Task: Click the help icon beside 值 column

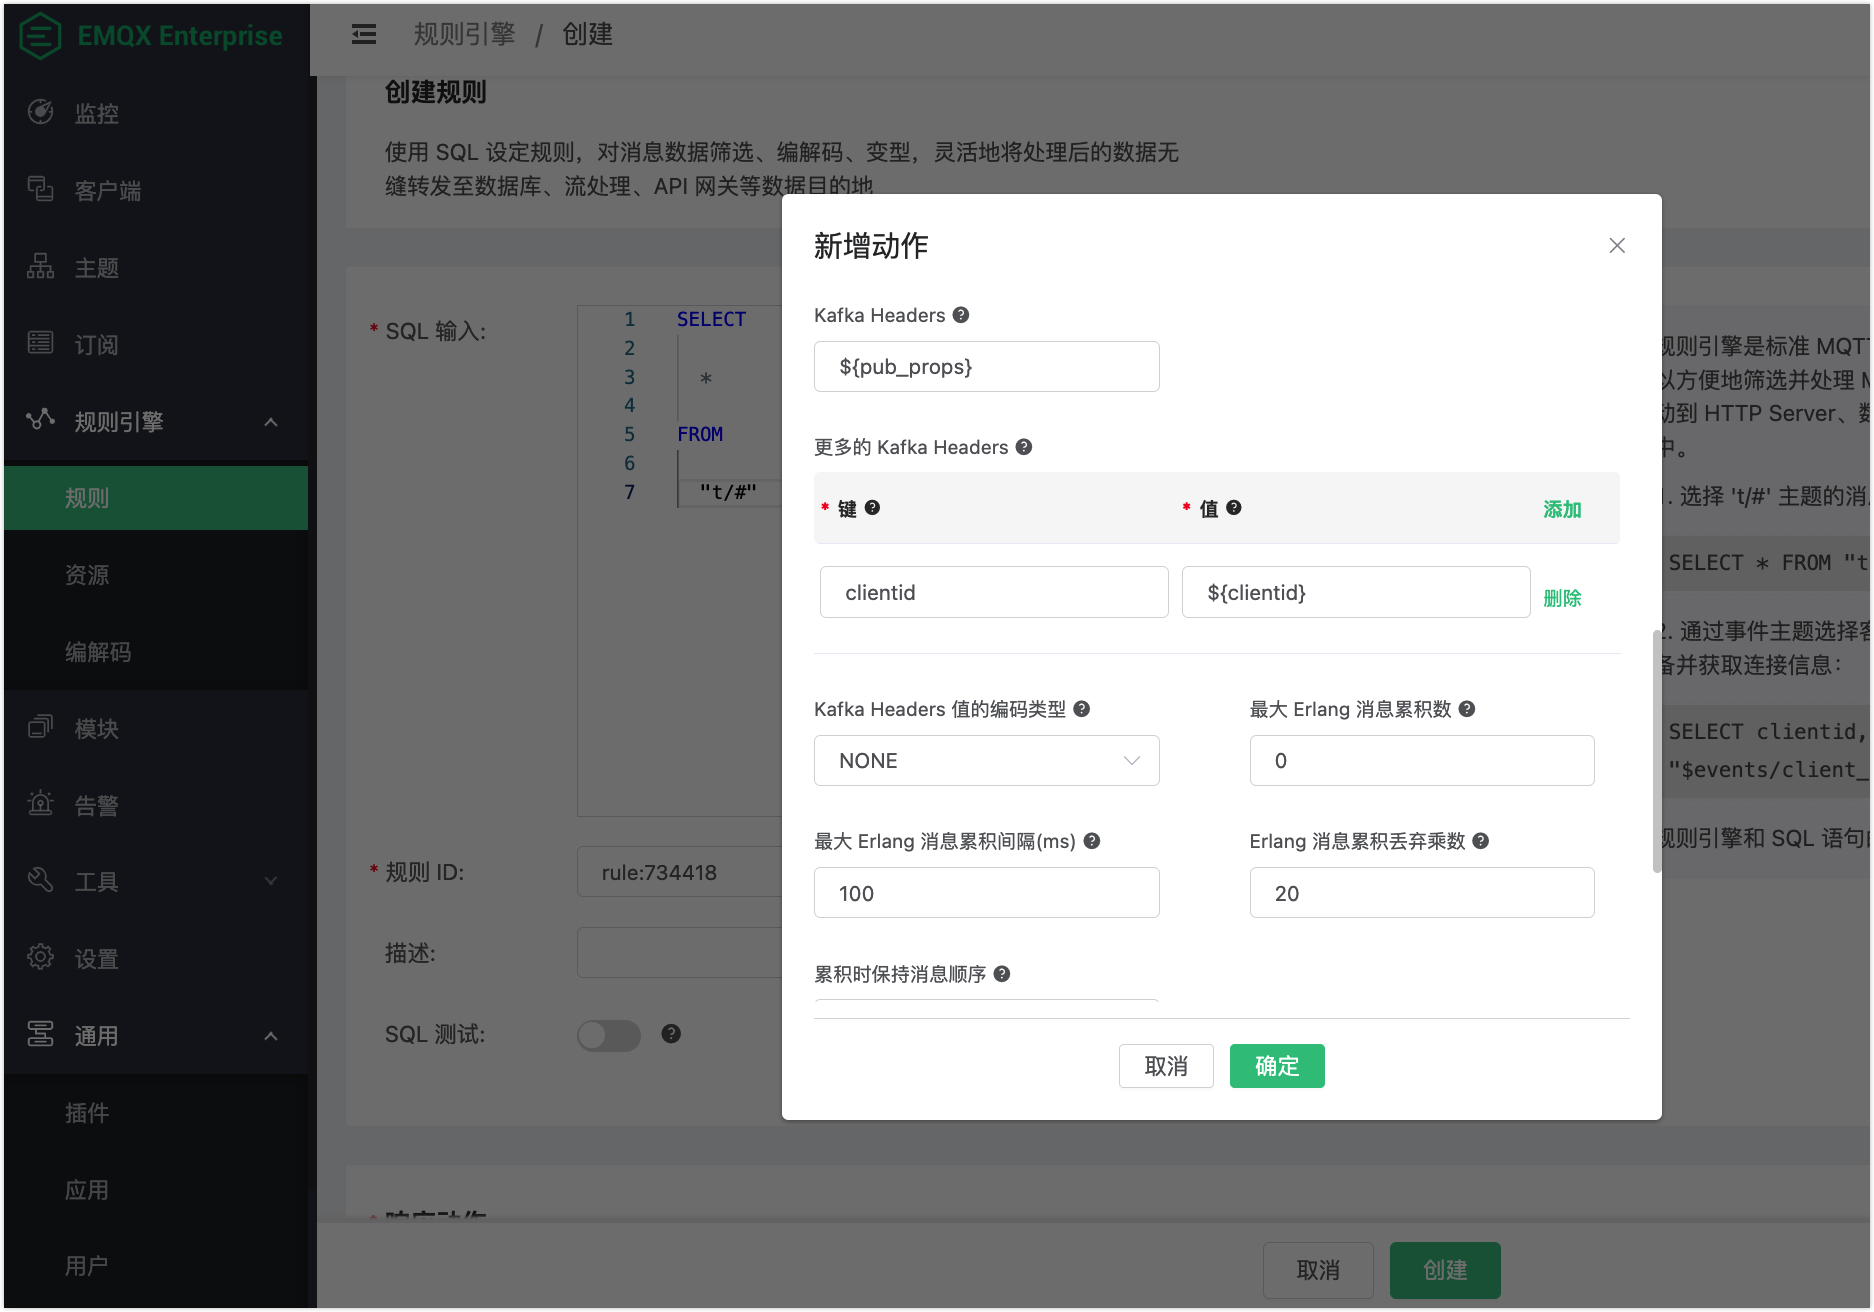Action: tap(1234, 508)
